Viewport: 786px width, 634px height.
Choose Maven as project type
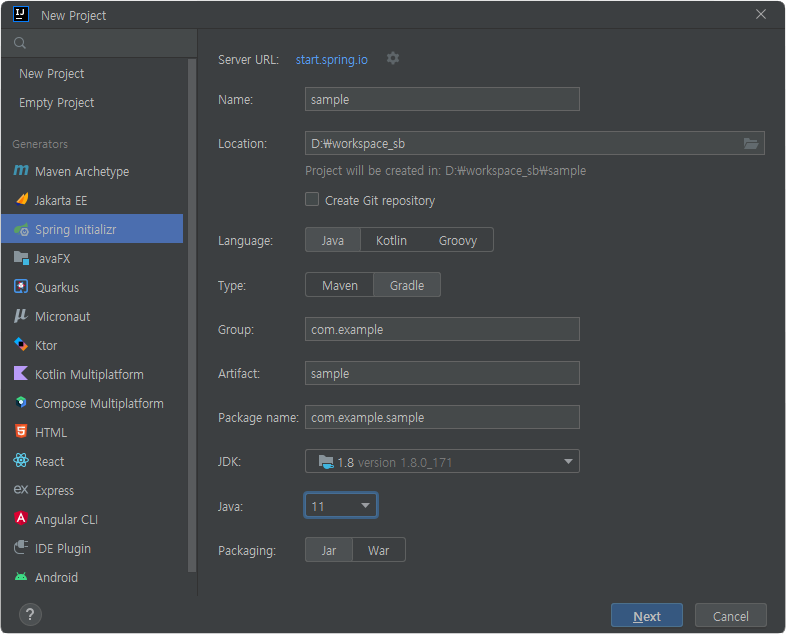point(340,286)
